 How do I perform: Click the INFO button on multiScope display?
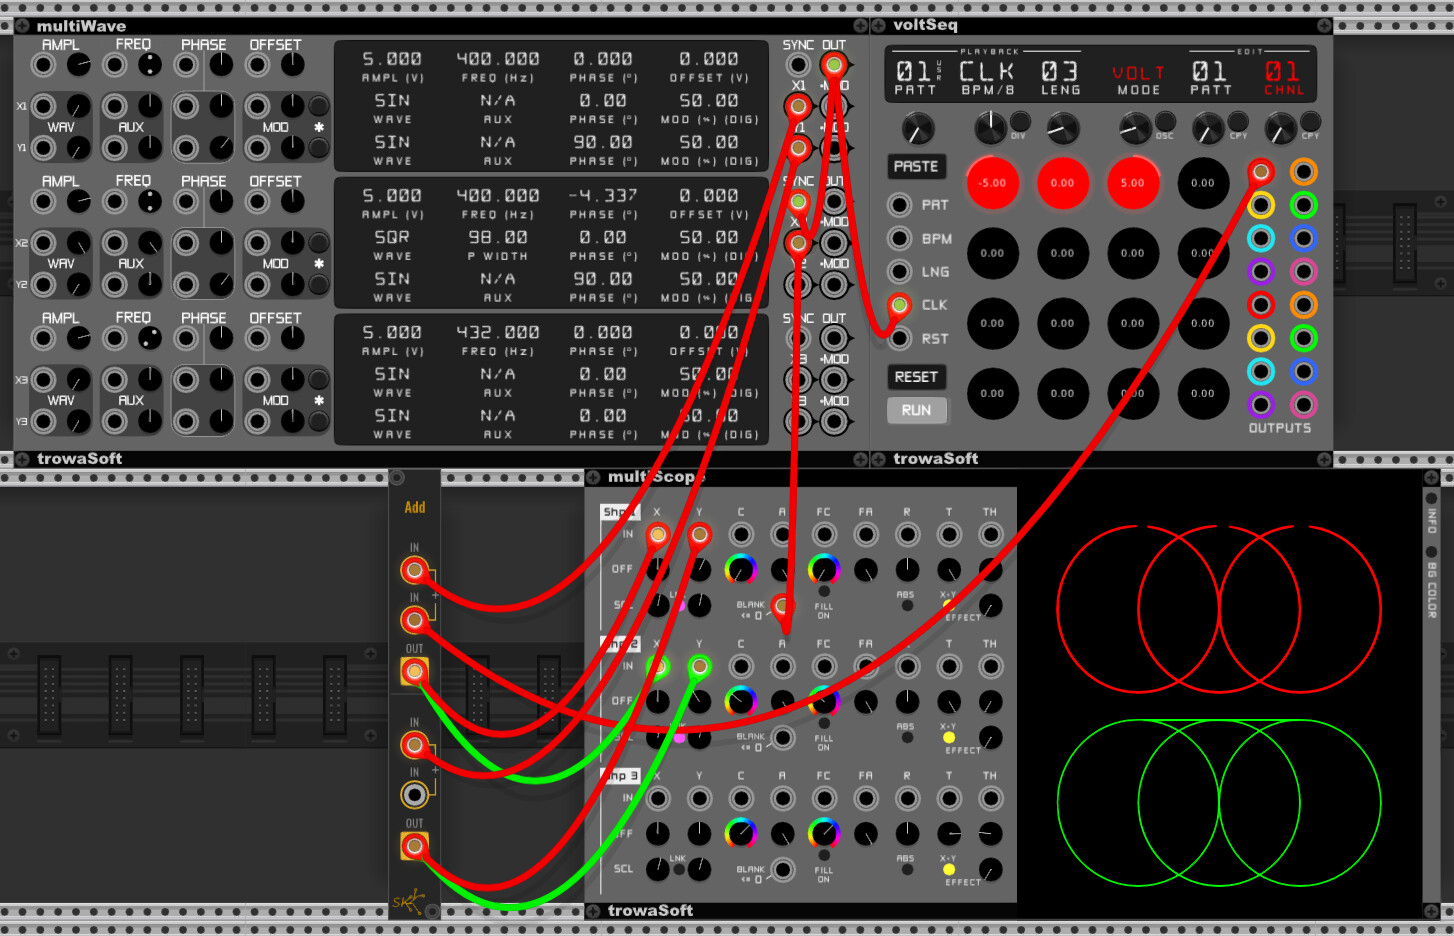[x=1431, y=498]
